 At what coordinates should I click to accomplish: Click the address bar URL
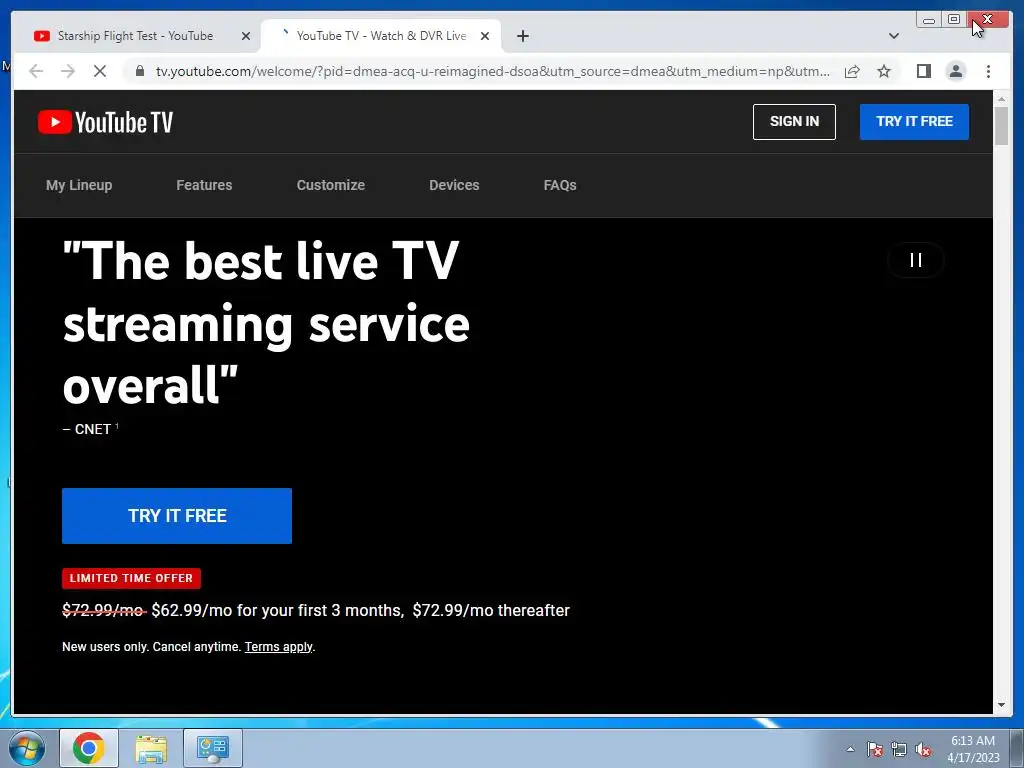click(x=492, y=71)
